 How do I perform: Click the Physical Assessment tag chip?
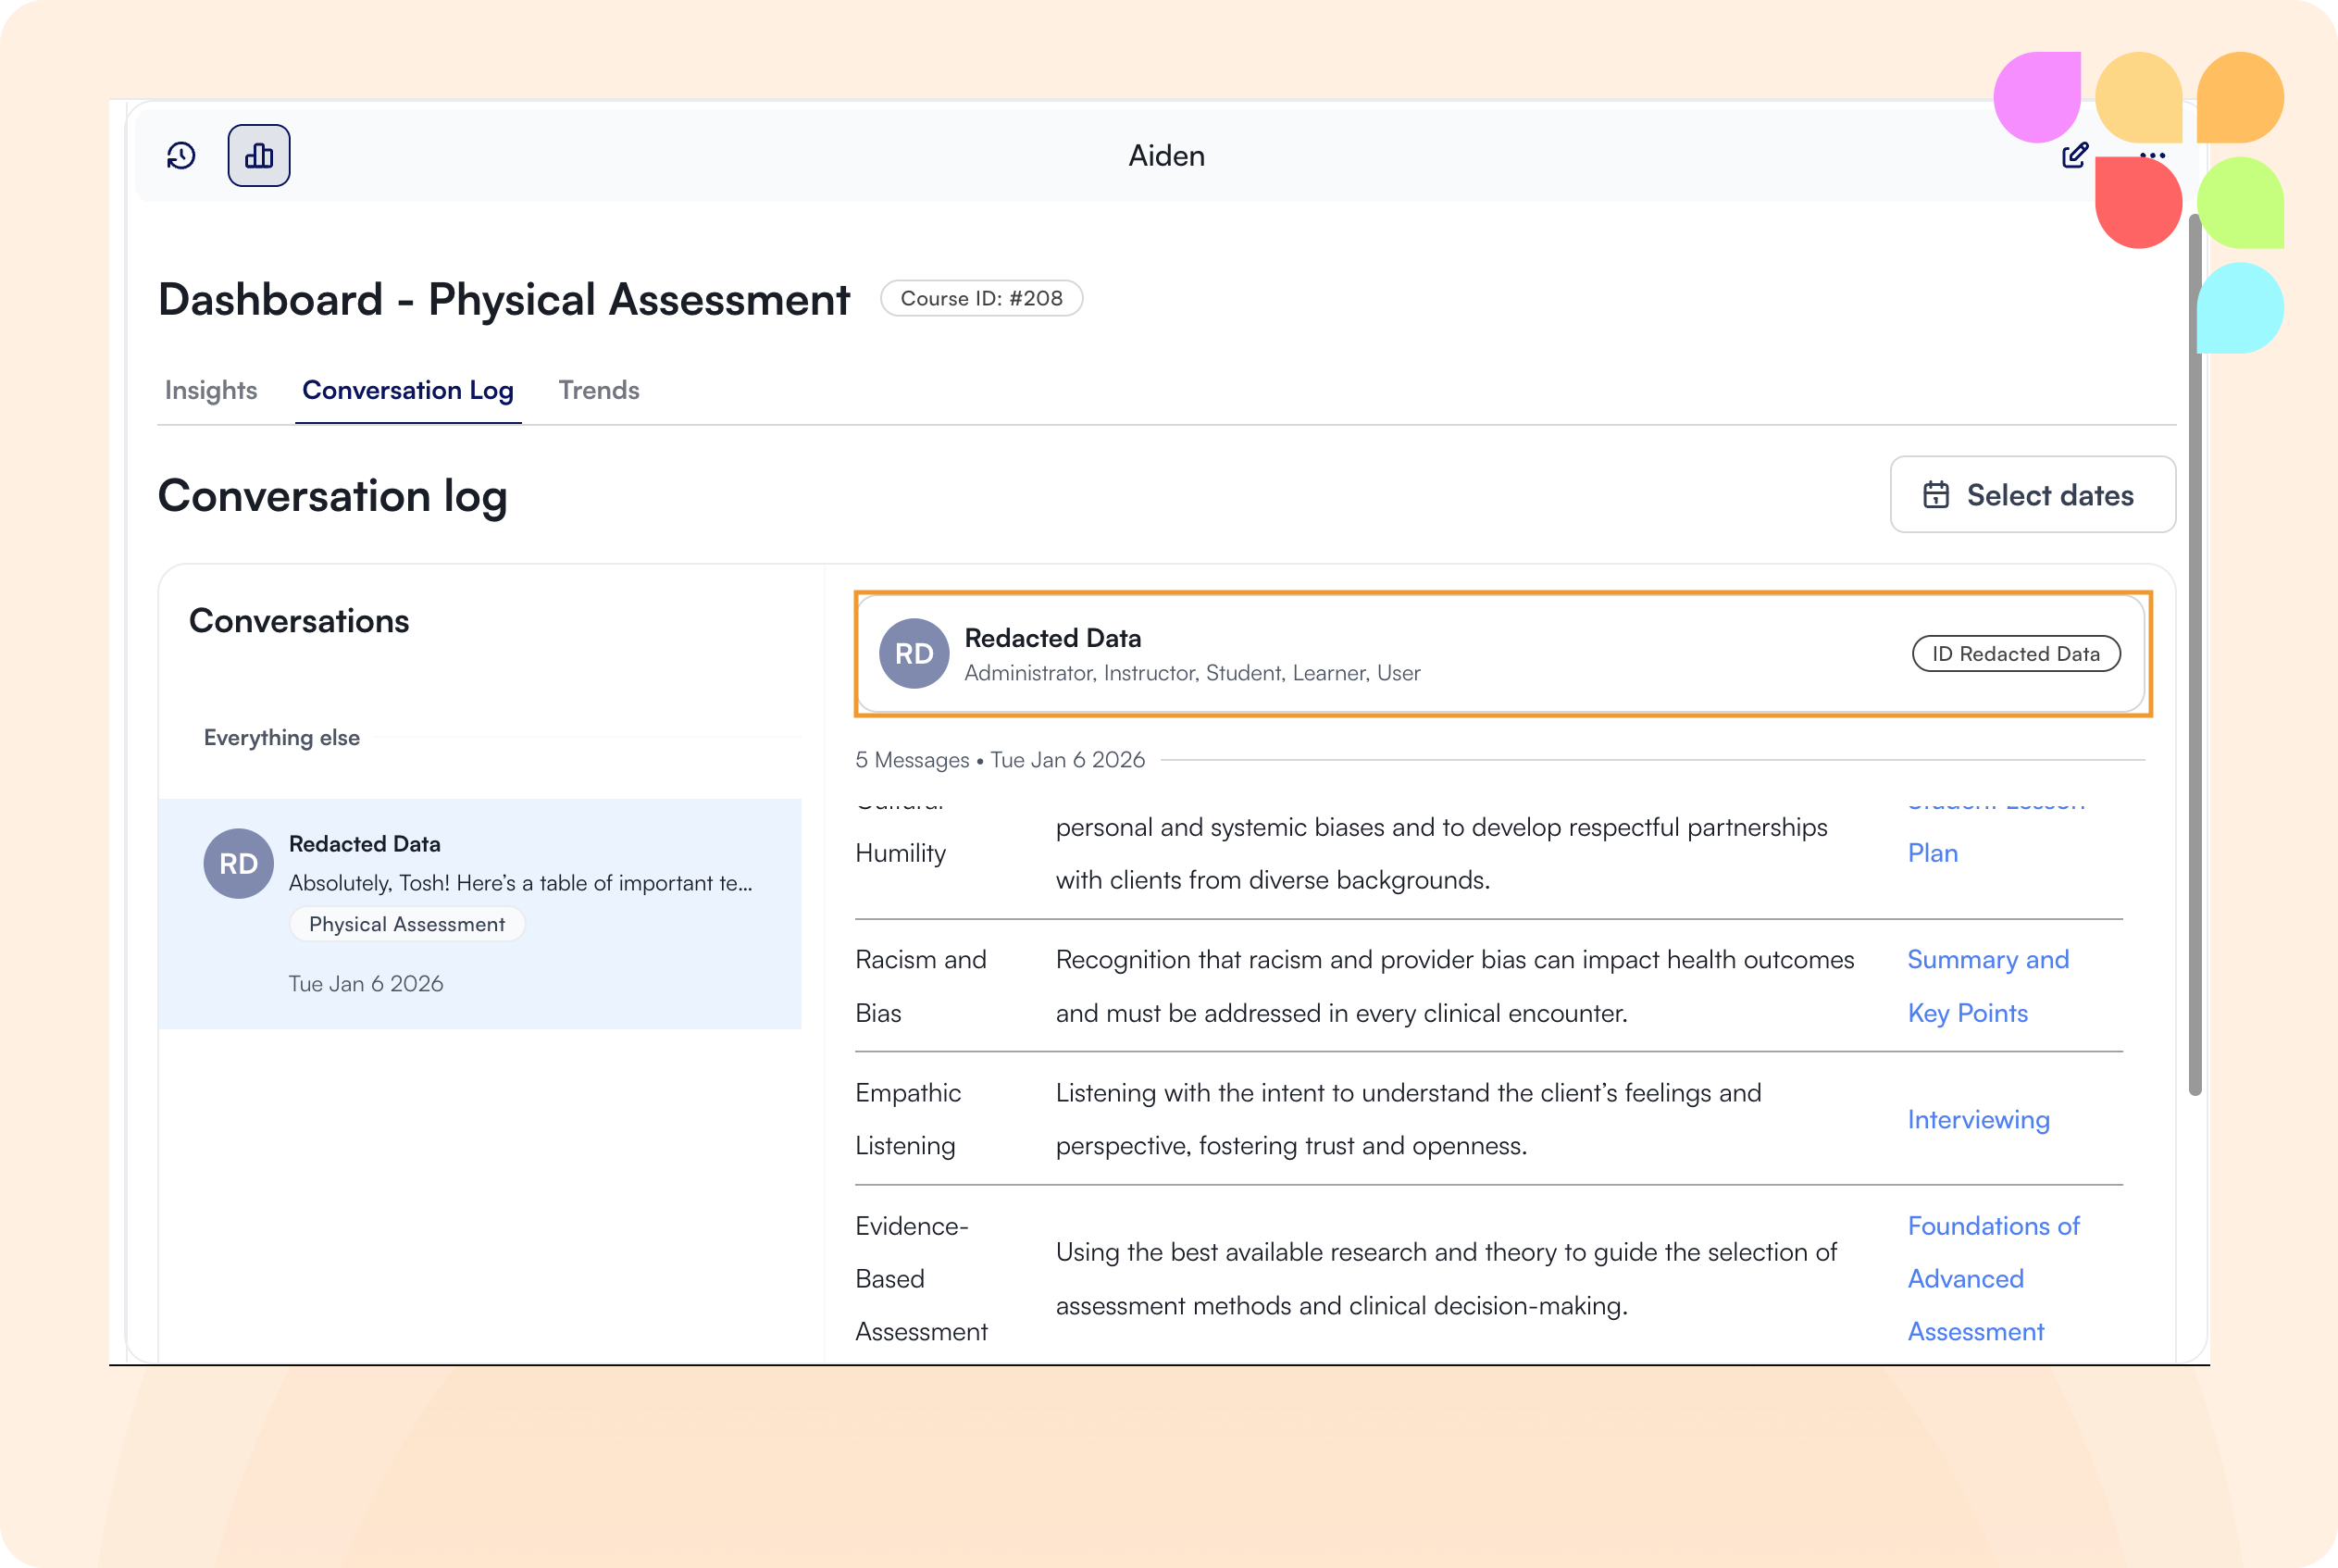click(x=407, y=924)
